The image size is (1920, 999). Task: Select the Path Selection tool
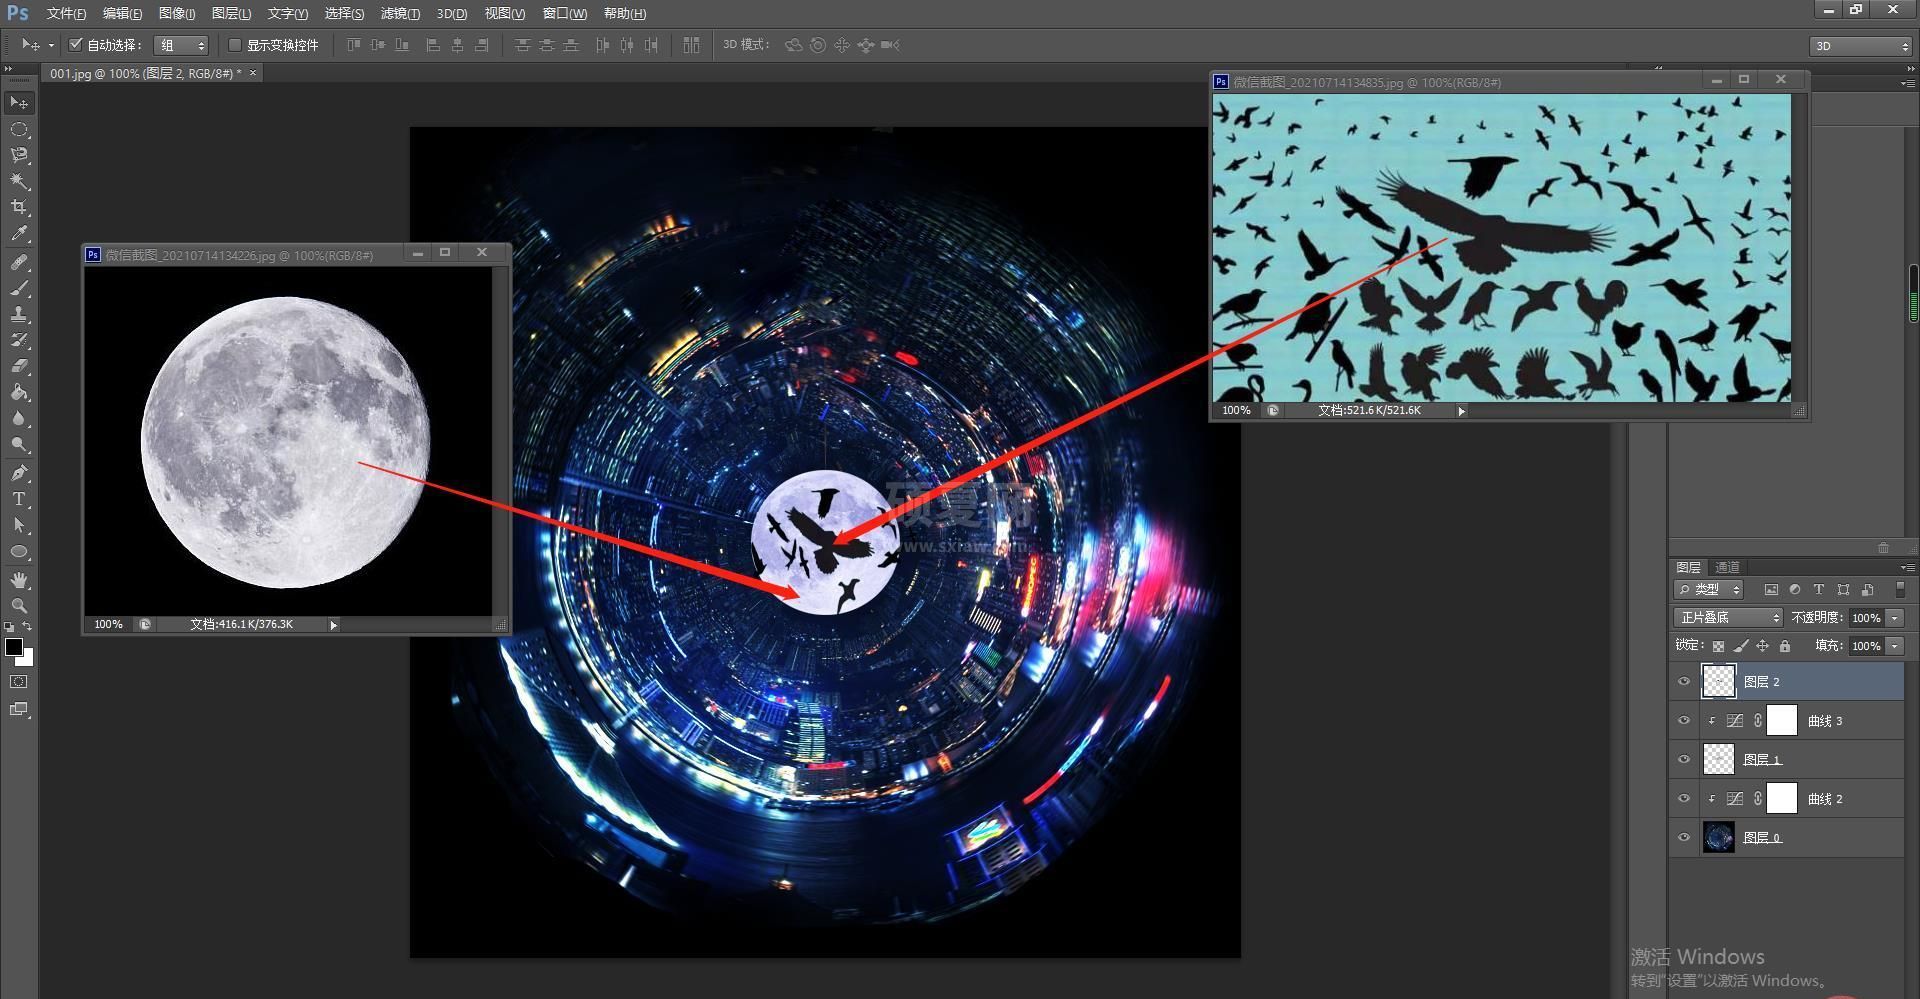(19, 524)
